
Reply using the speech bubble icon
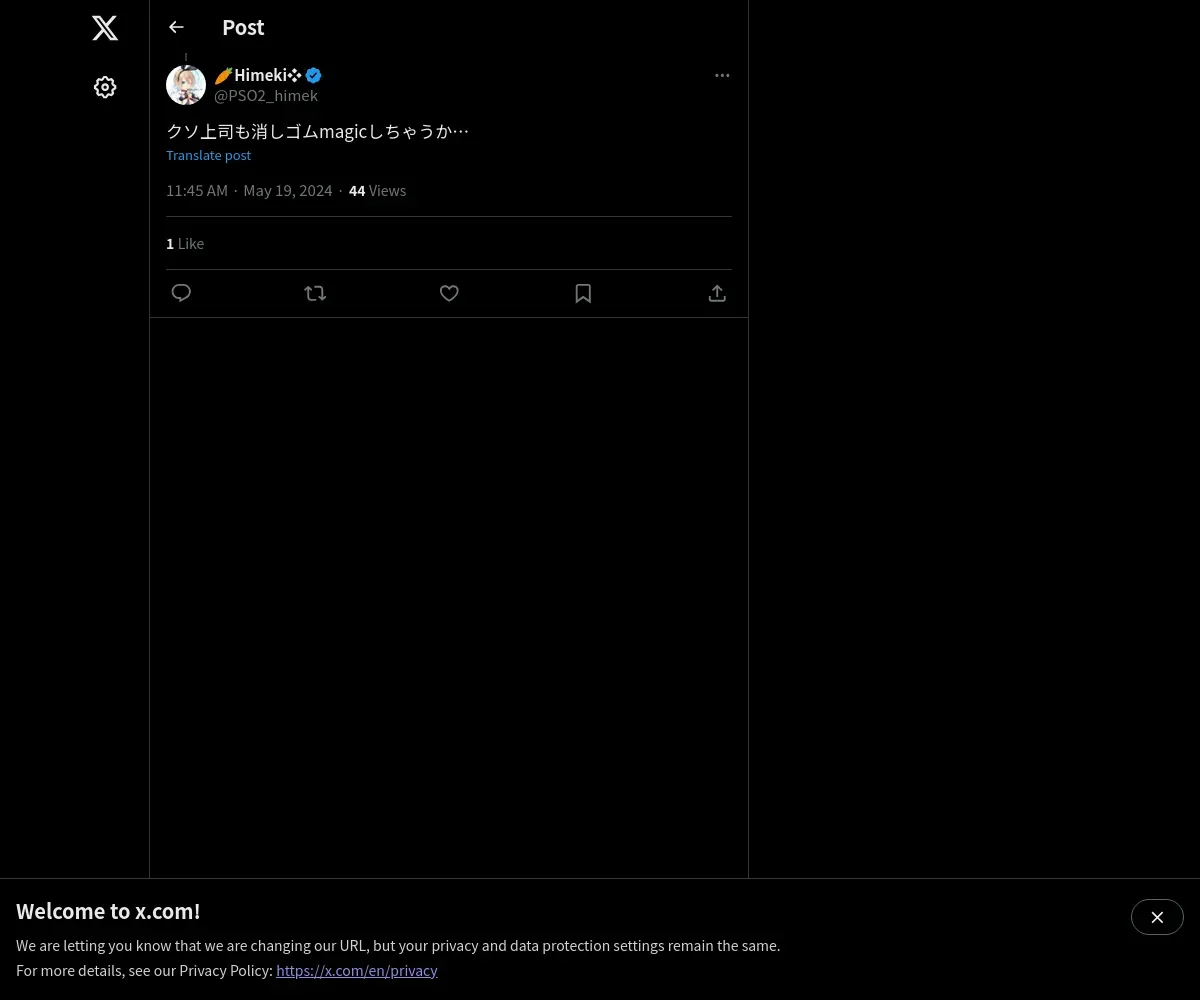pos(181,293)
